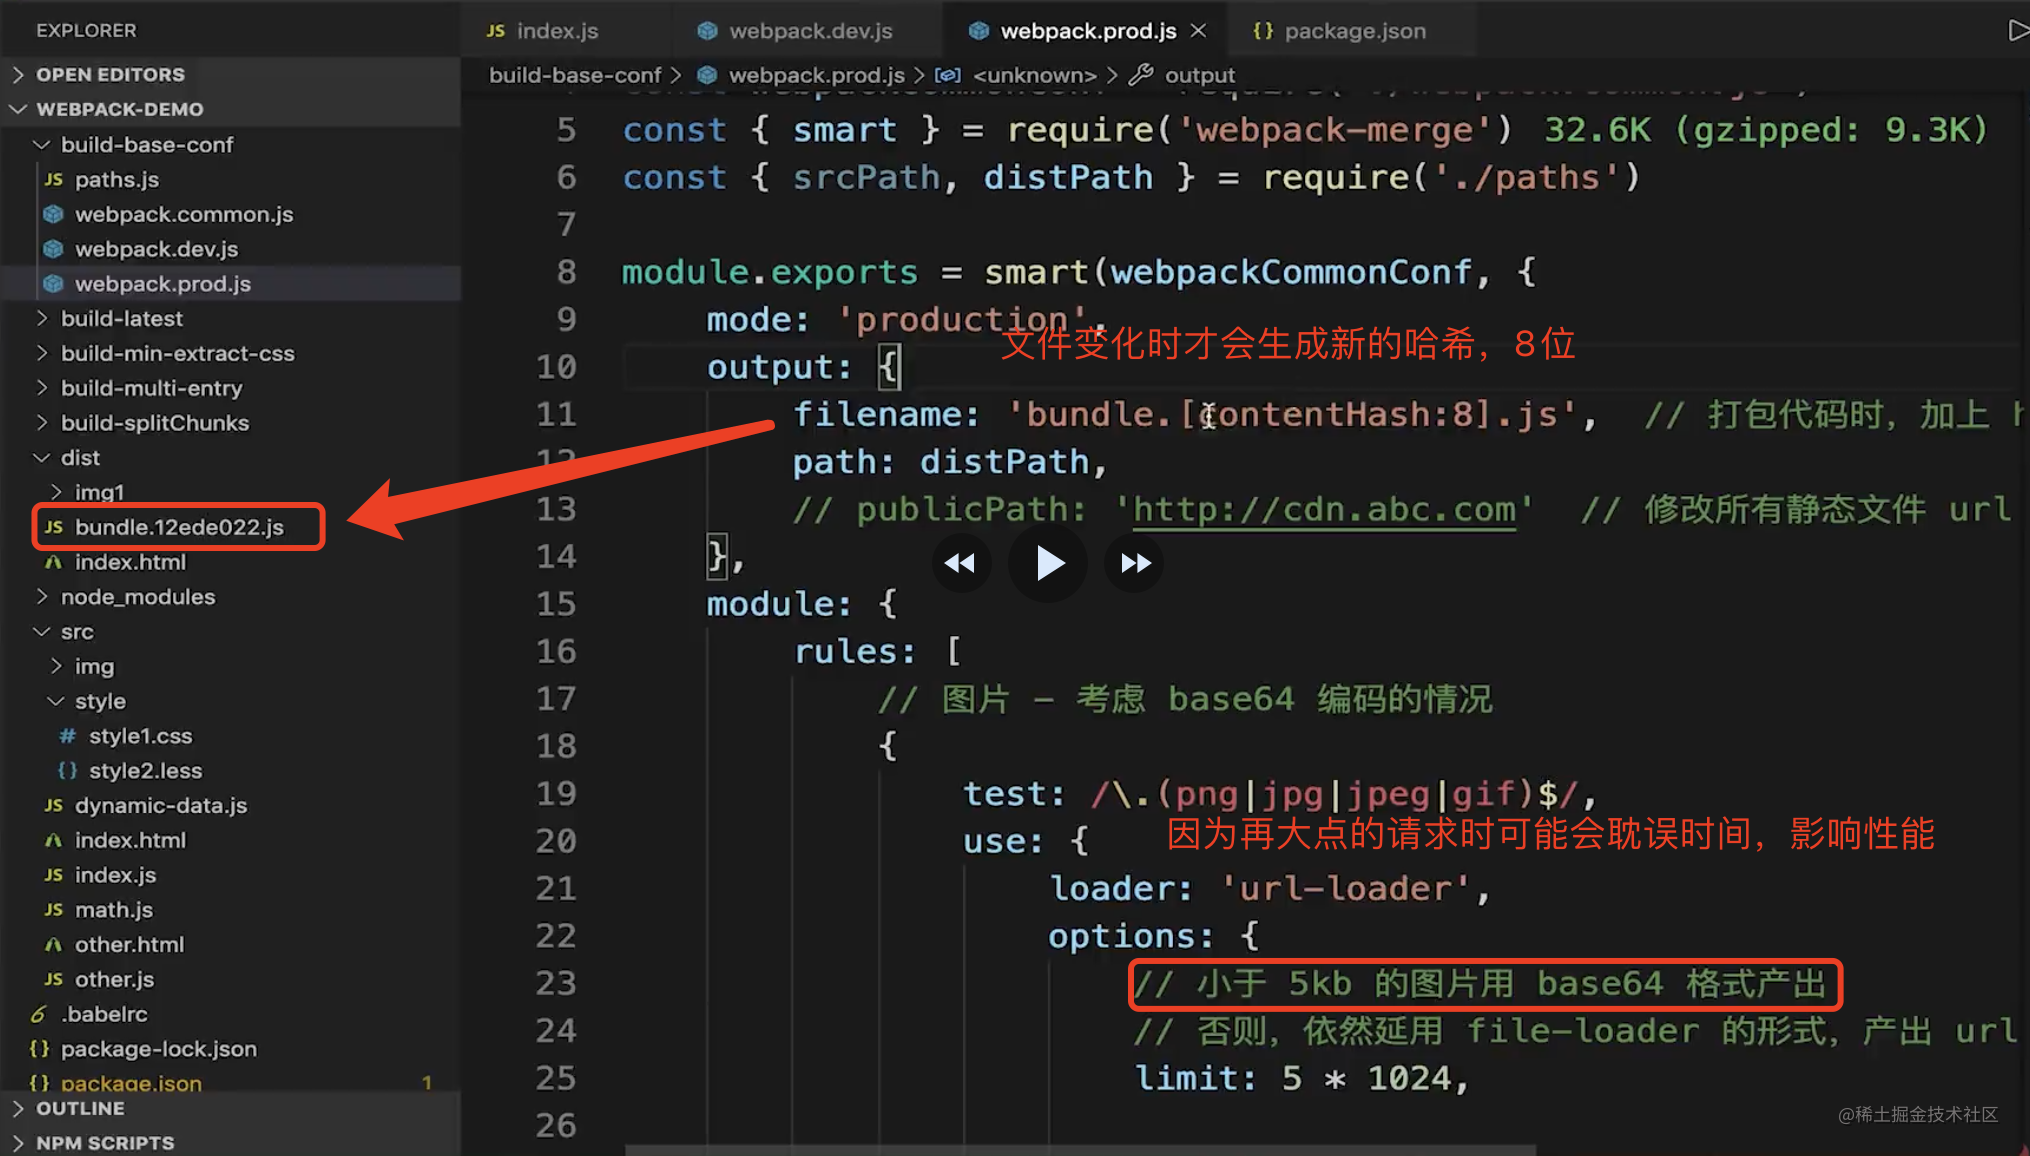Open bundle.12ede022.js in the explorer
The width and height of the screenshot is (2030, 1156).
179,527
